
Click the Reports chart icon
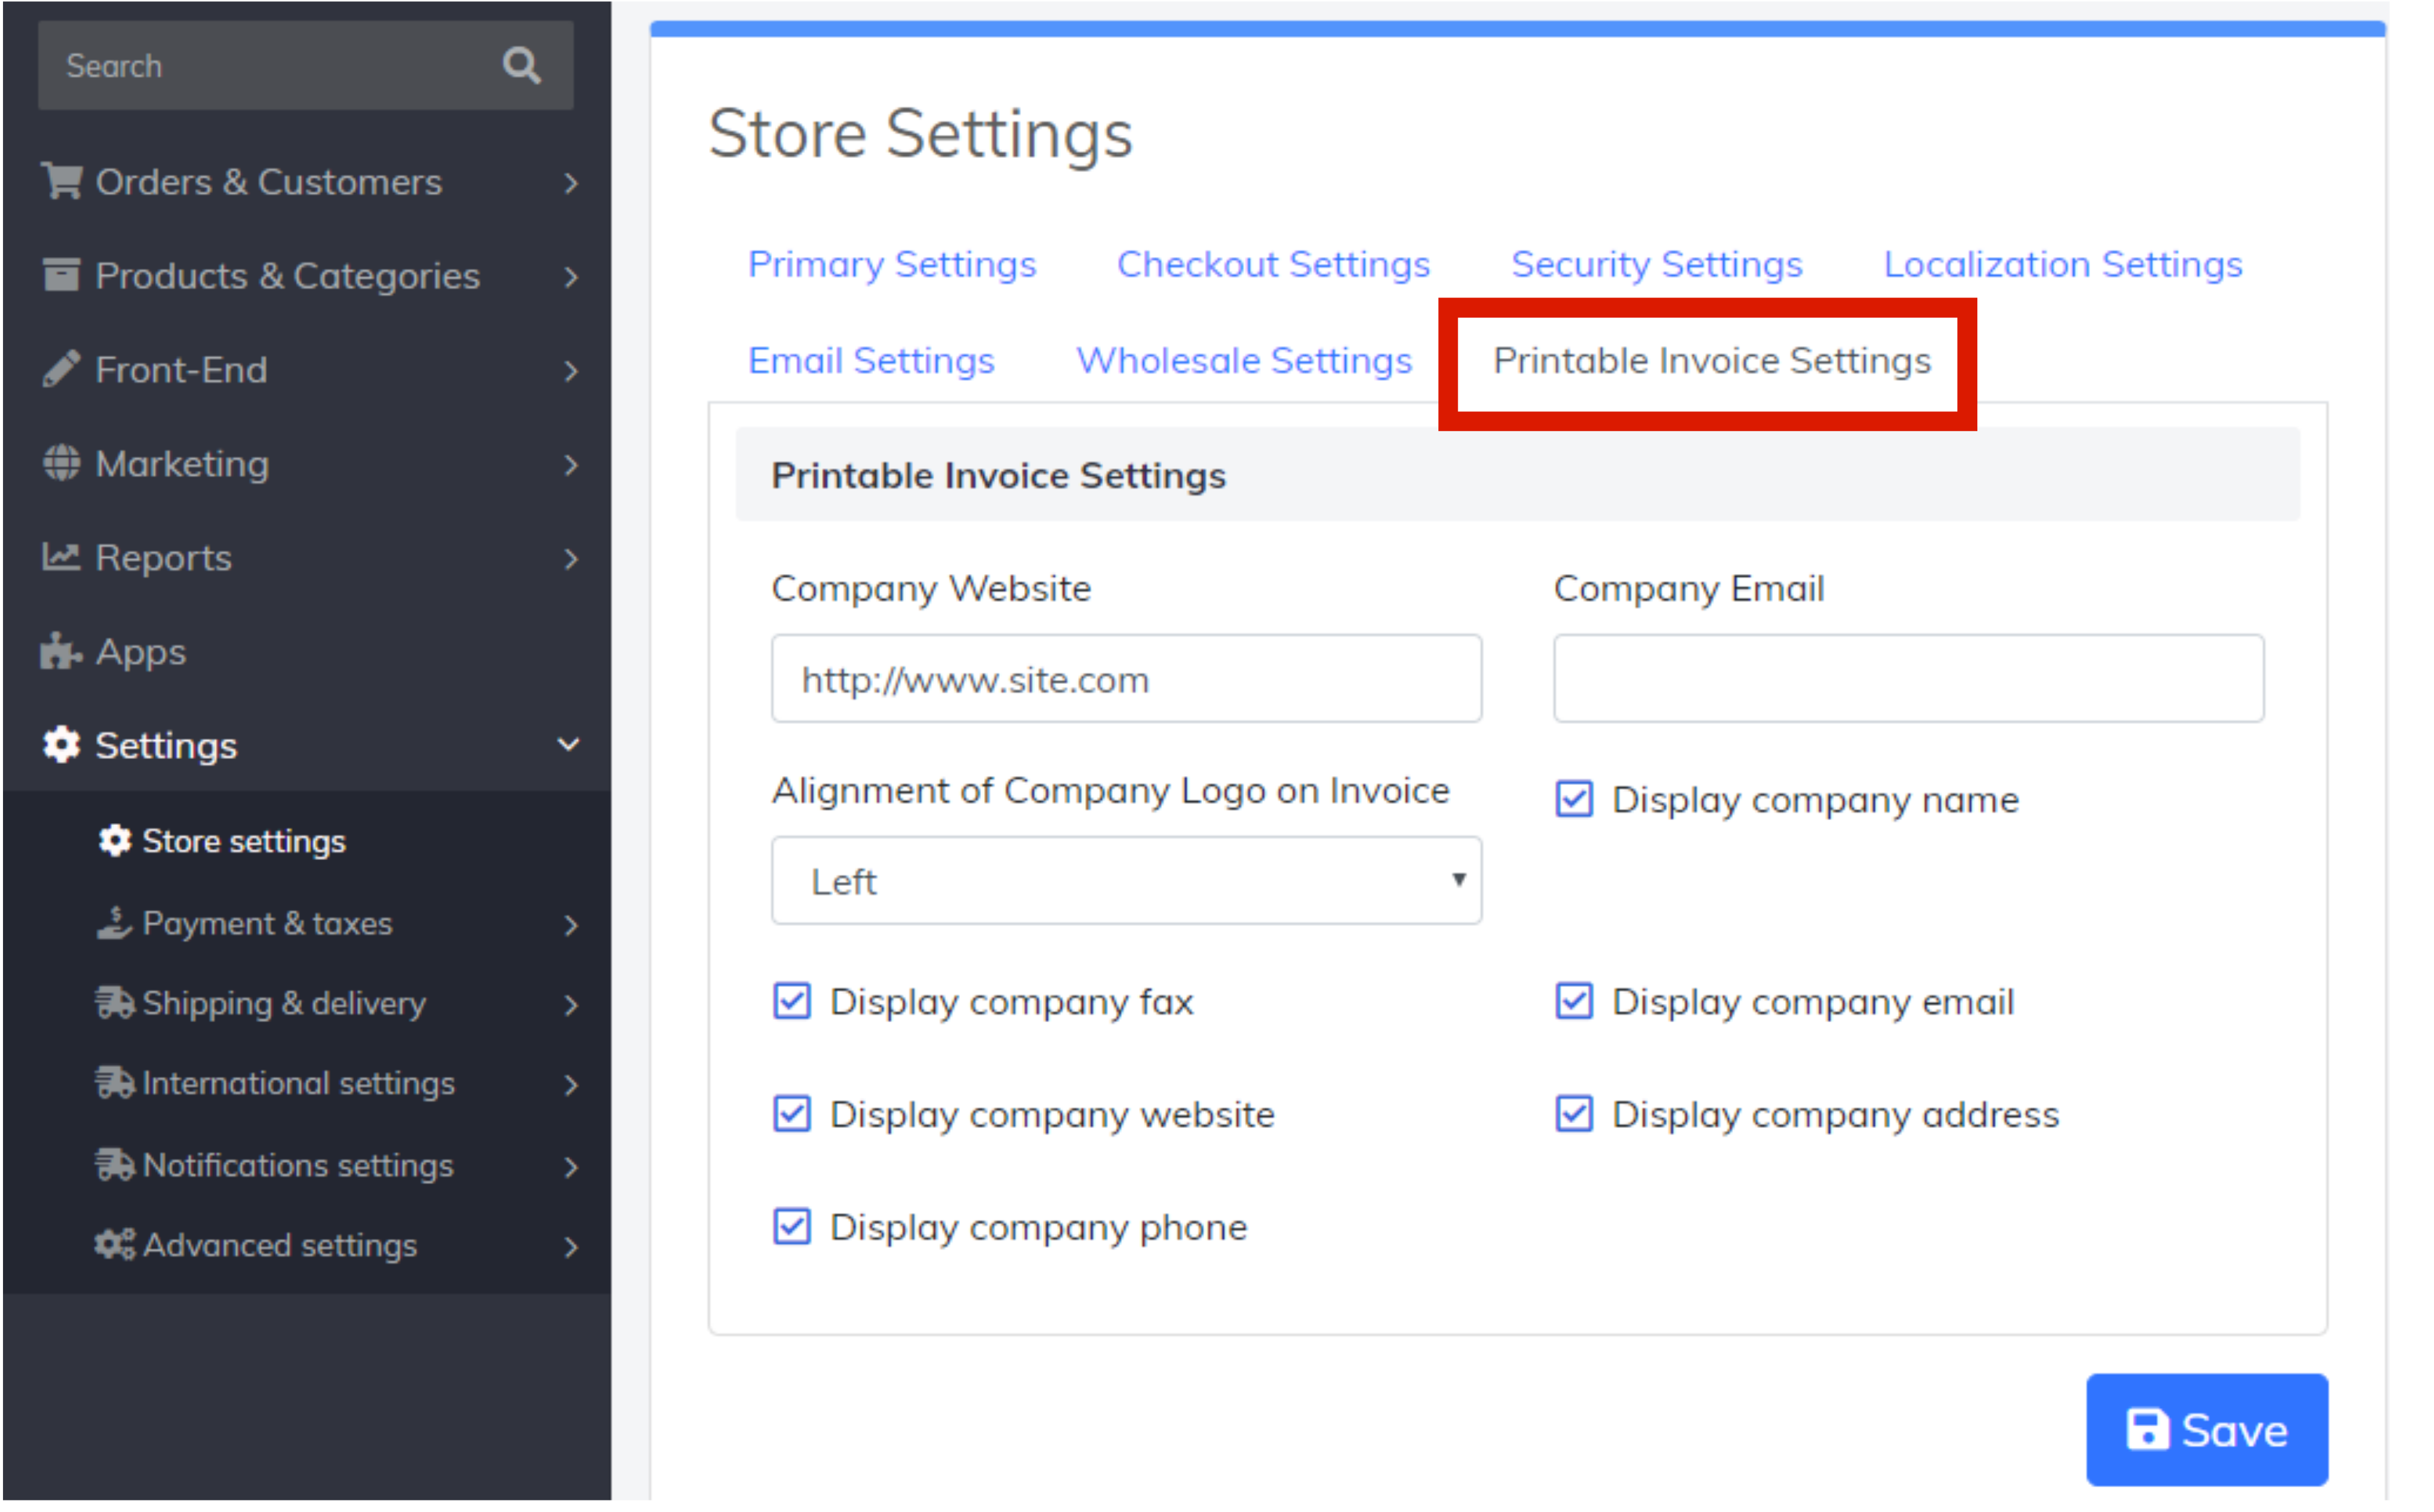62,559
